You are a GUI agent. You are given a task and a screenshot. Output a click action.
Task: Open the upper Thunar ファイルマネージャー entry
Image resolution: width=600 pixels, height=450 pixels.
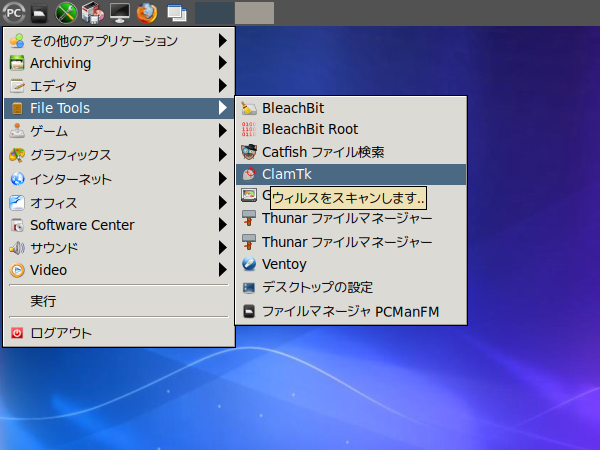pyautogui.click(x=351, y=218)
